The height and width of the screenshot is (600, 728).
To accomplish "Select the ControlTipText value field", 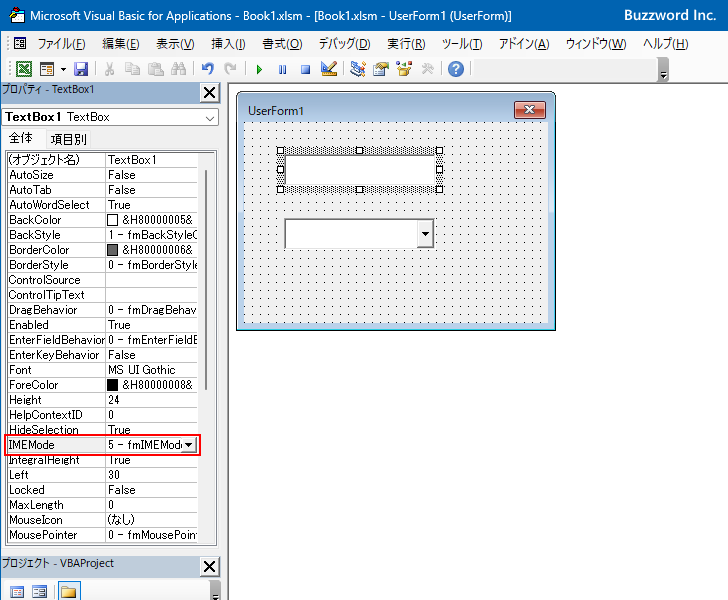I will (x=152, y=295).
